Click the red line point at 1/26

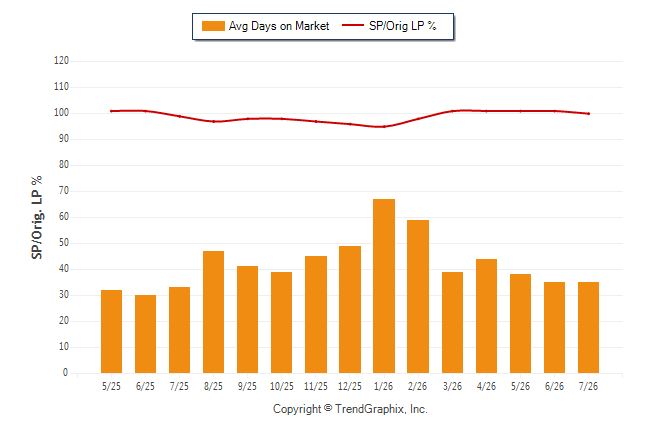point(384,127)
